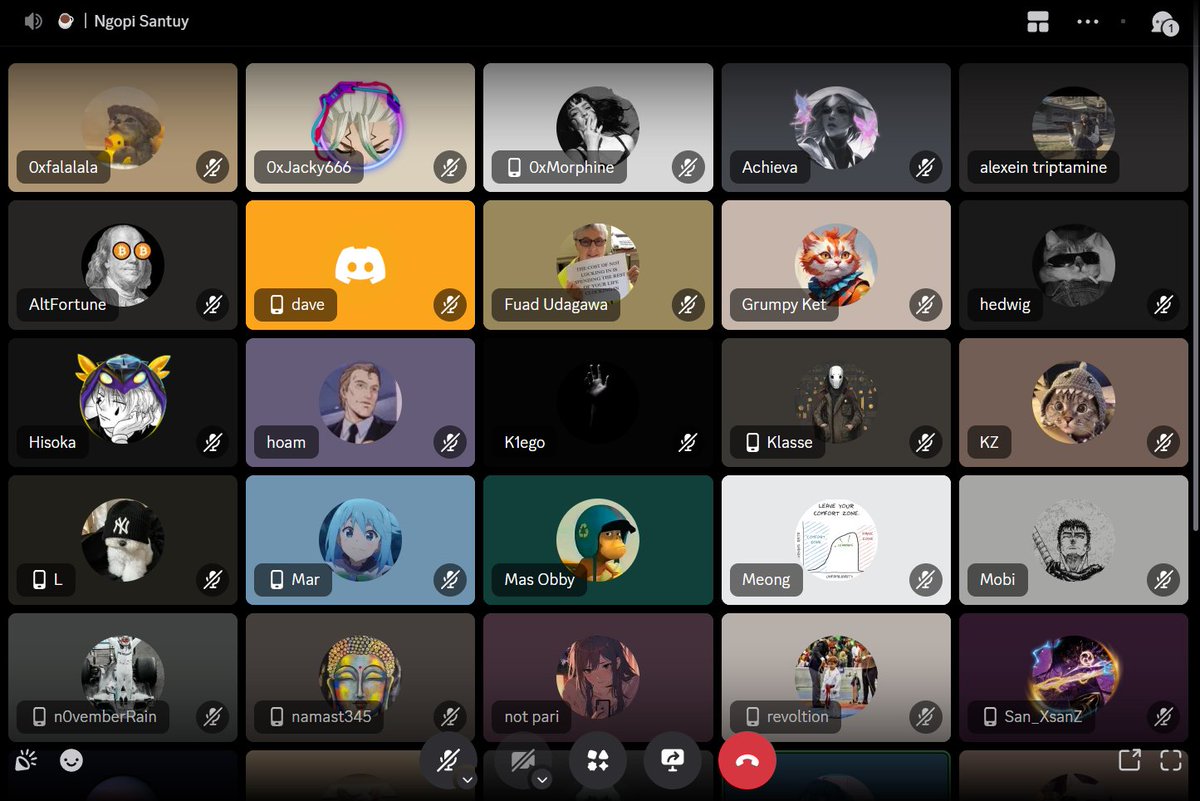Open the Activities launcher button
This screenshot has width=1200, height=801.
[x=597, y=761]
